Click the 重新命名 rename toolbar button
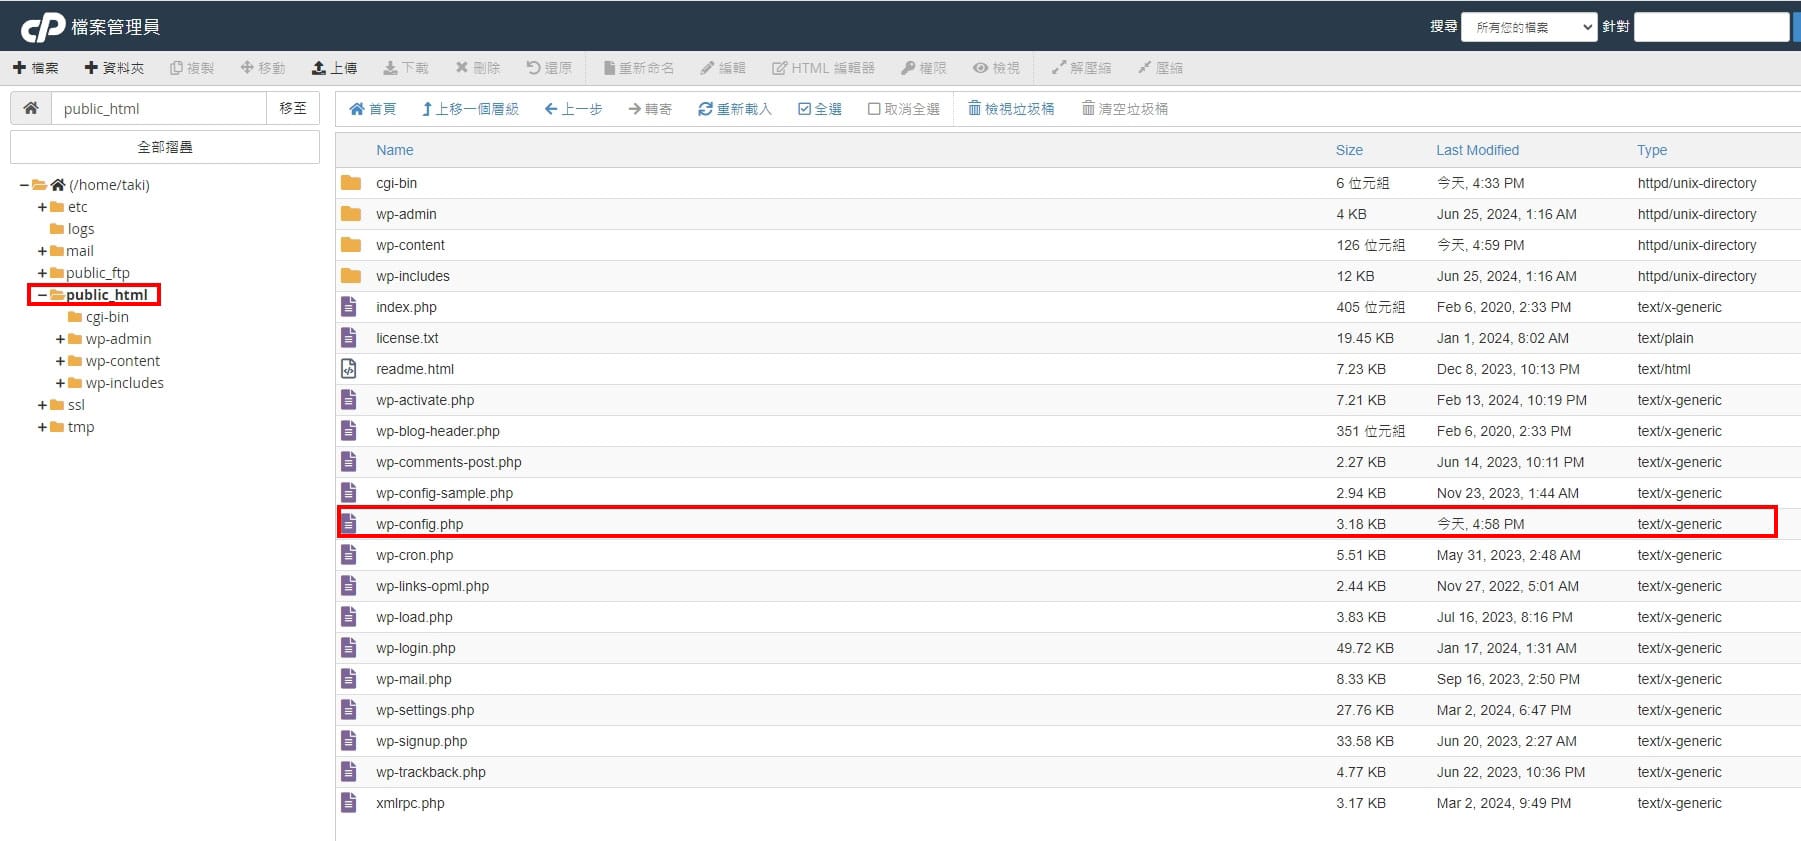 639,68
